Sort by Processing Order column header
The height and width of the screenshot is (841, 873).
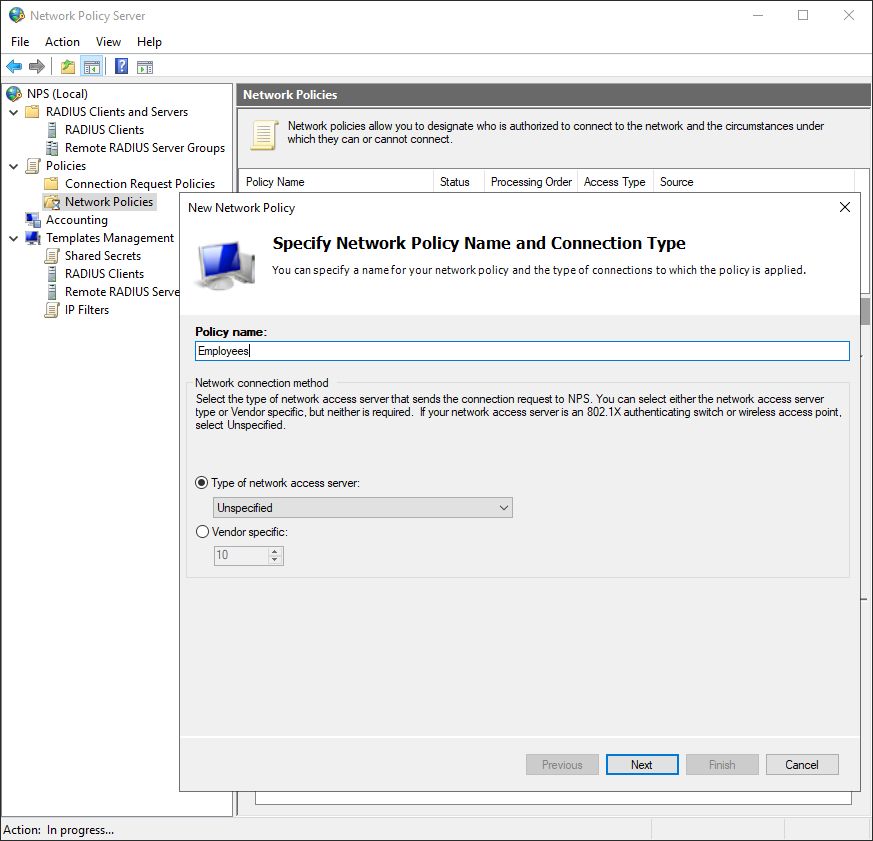point(531,182)
